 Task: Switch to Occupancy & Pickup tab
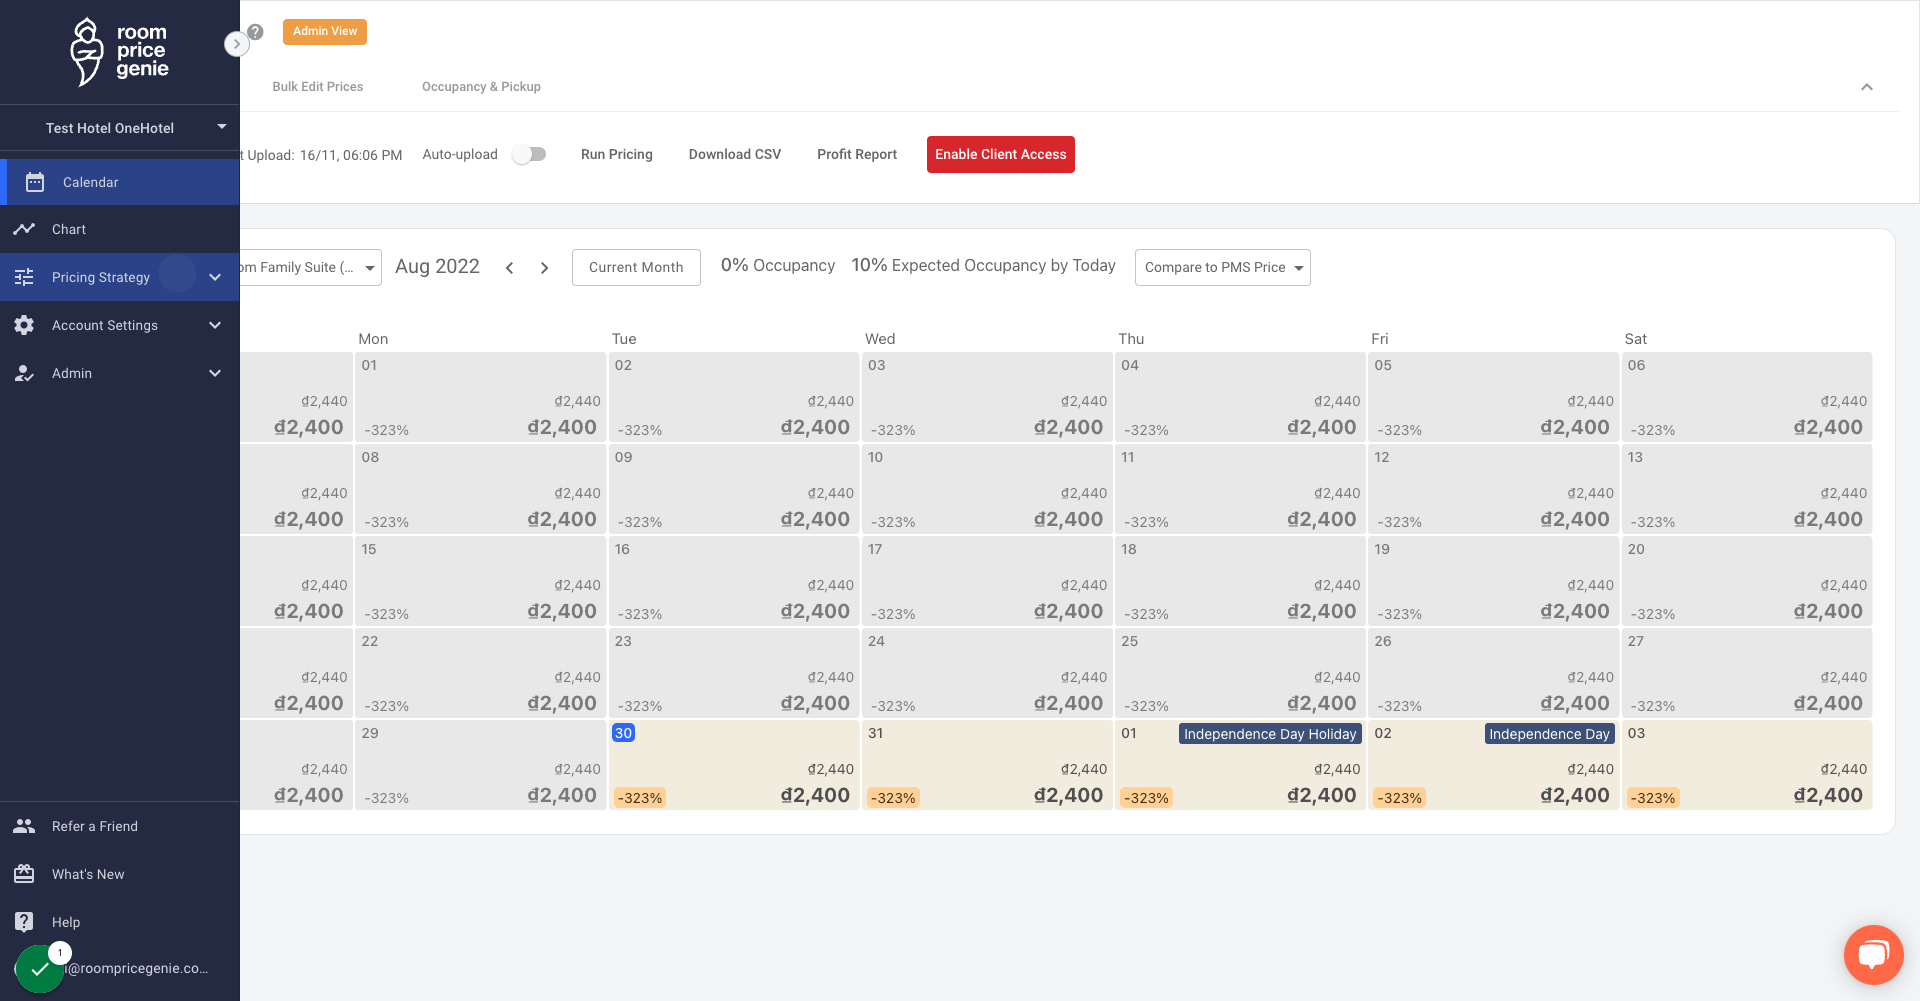point(481,87)
